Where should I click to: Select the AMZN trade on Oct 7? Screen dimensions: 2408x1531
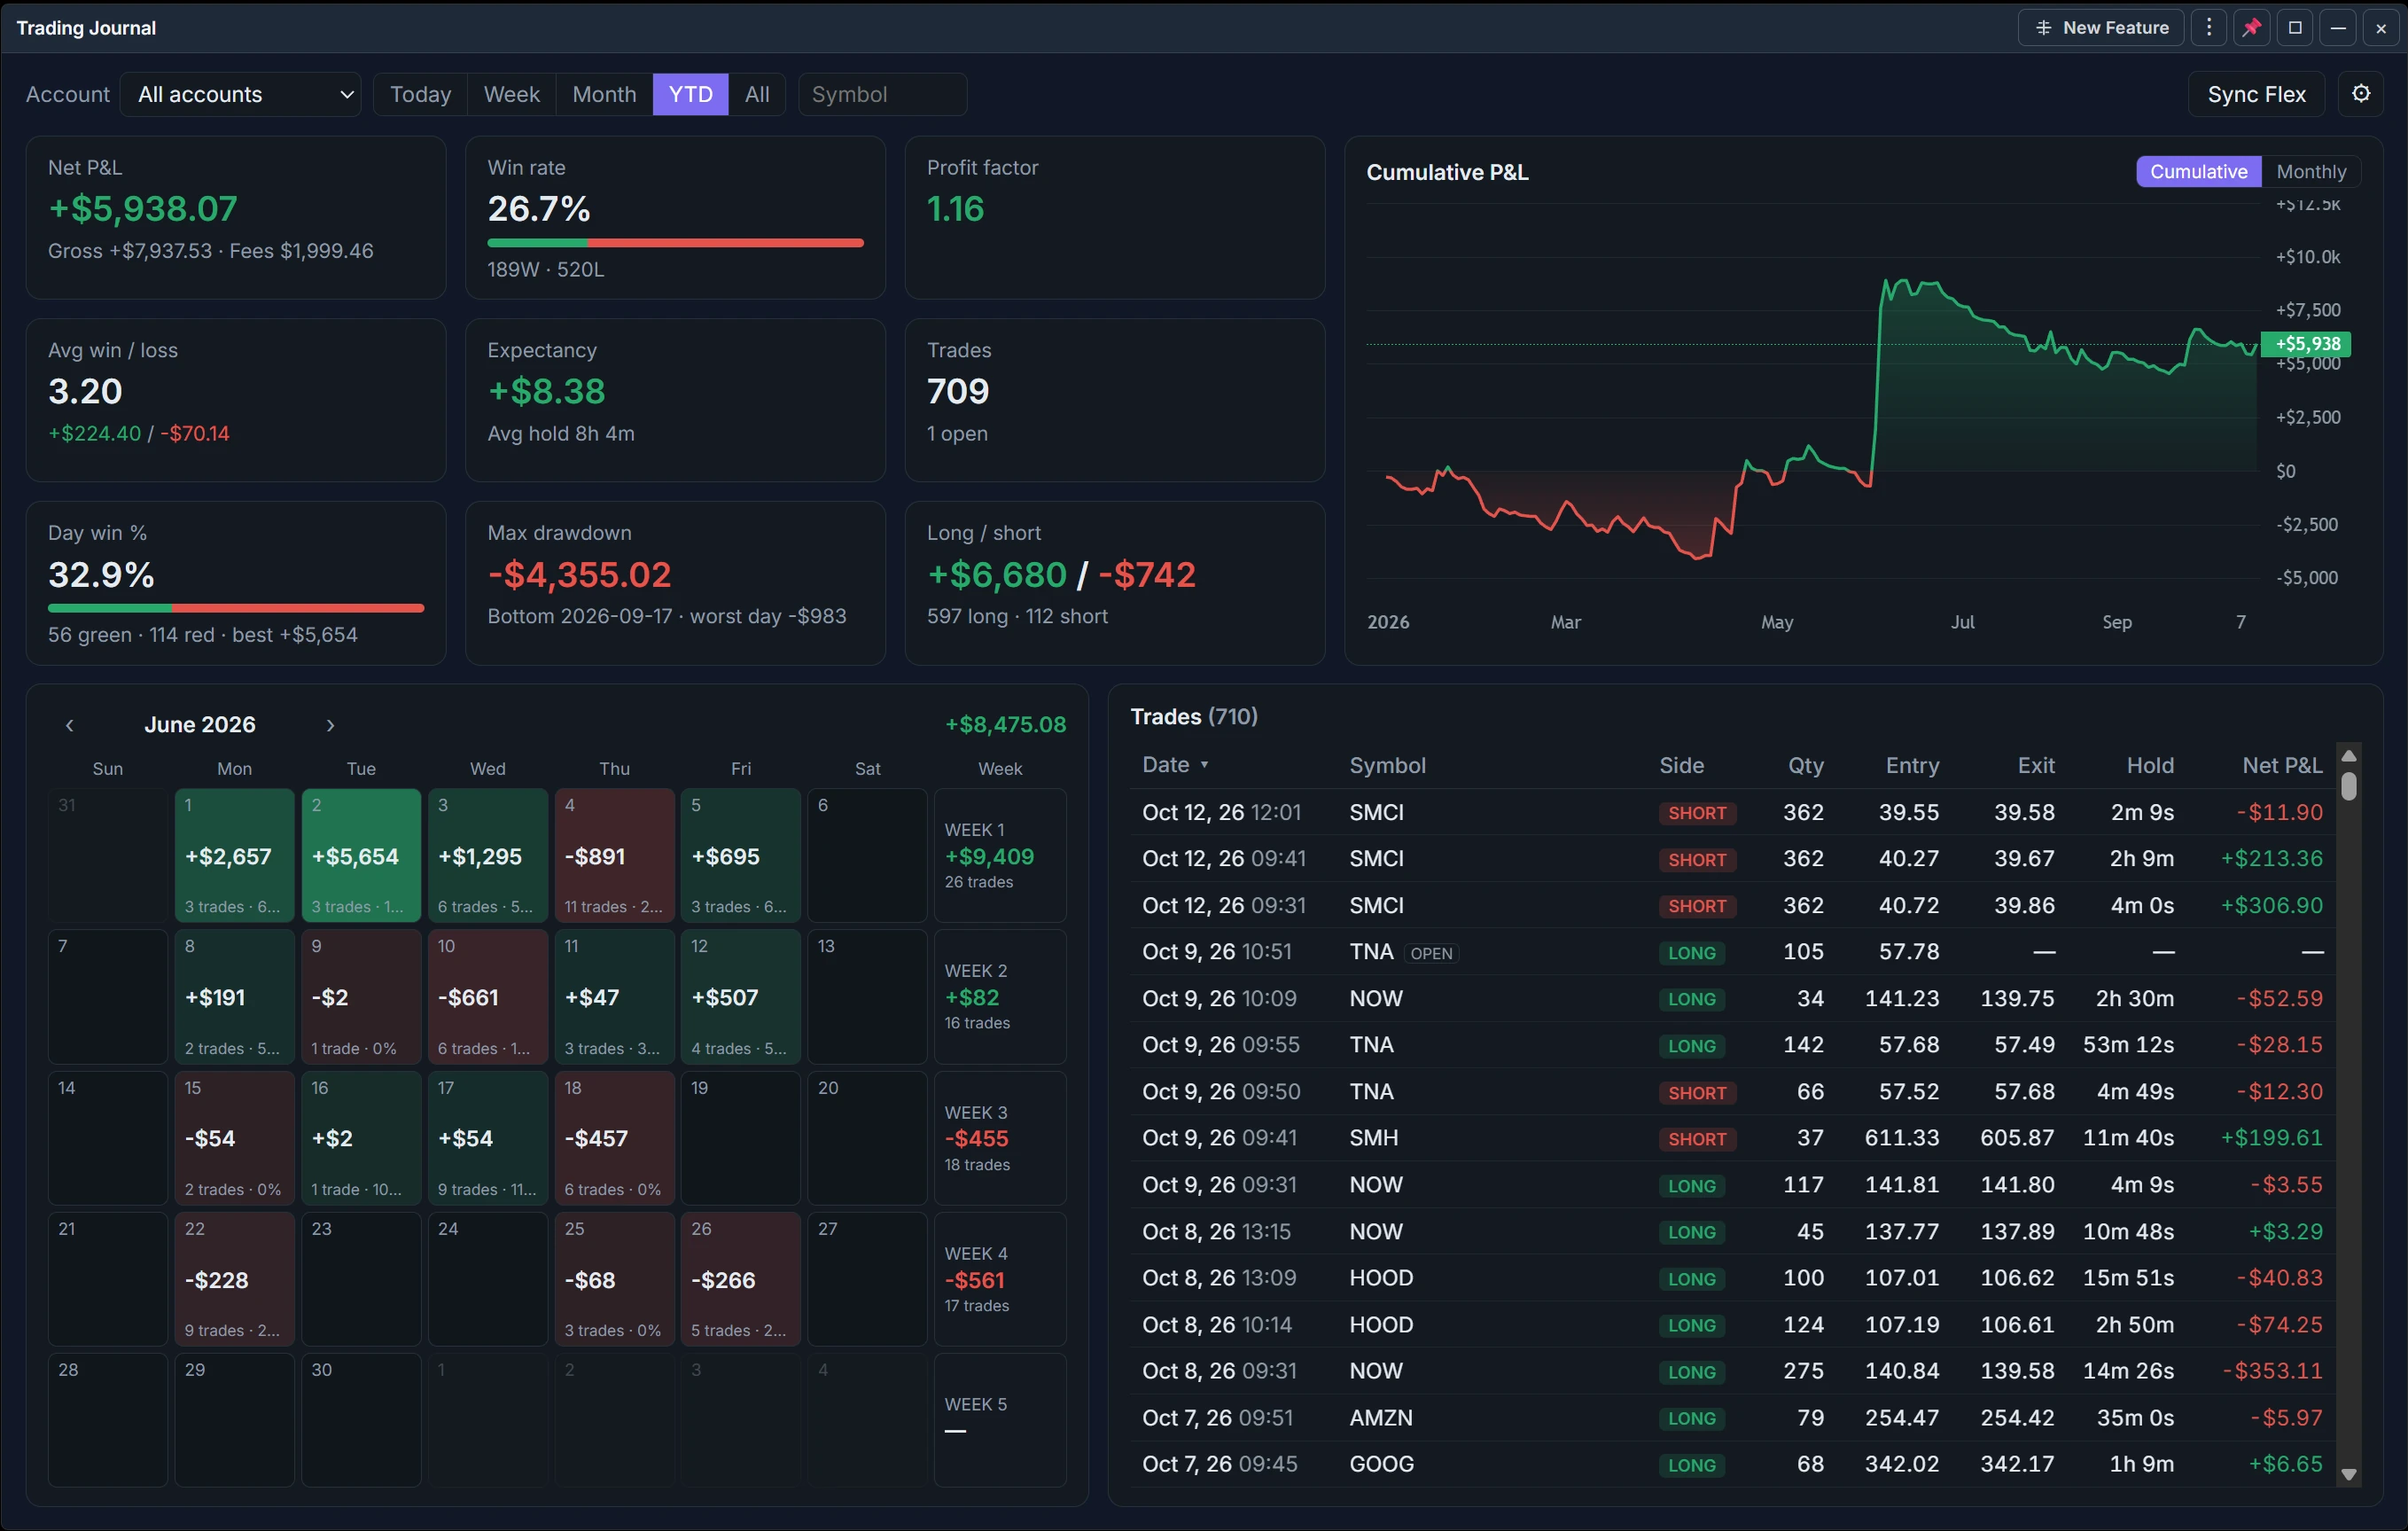pos(1733,1418)
